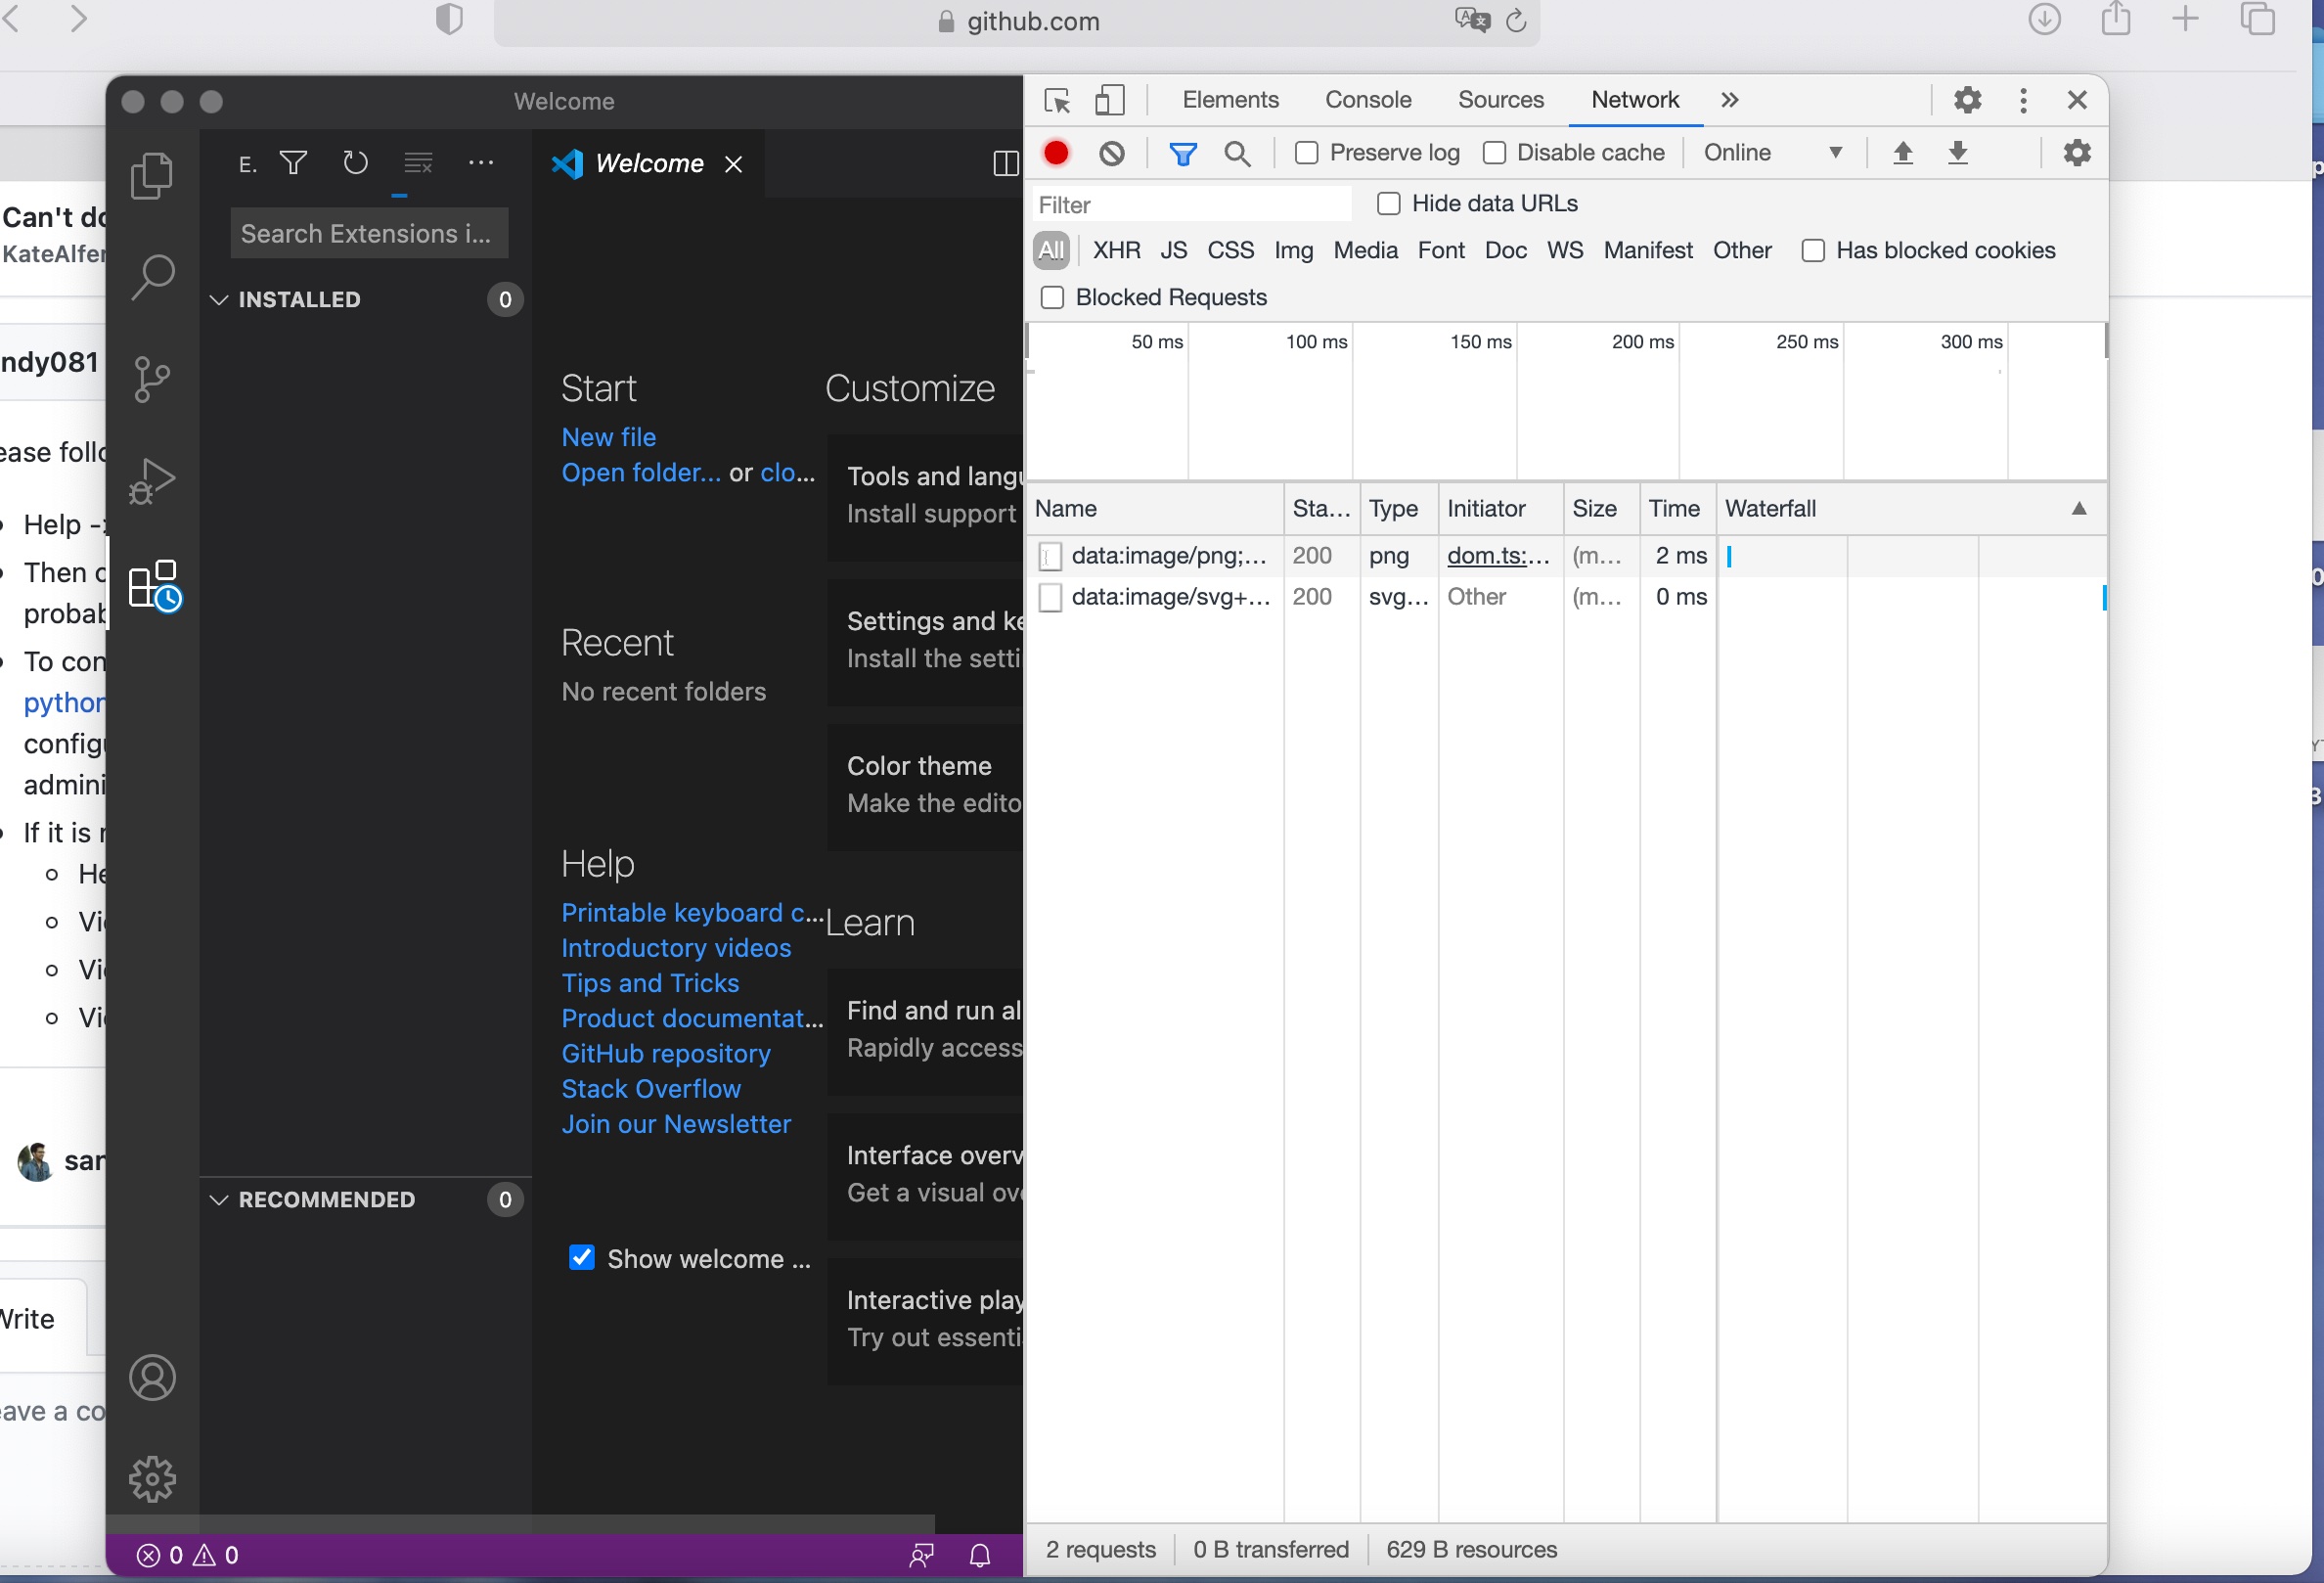
Task: Open the Search panel in VS Code
Action: tap(152, 277)
